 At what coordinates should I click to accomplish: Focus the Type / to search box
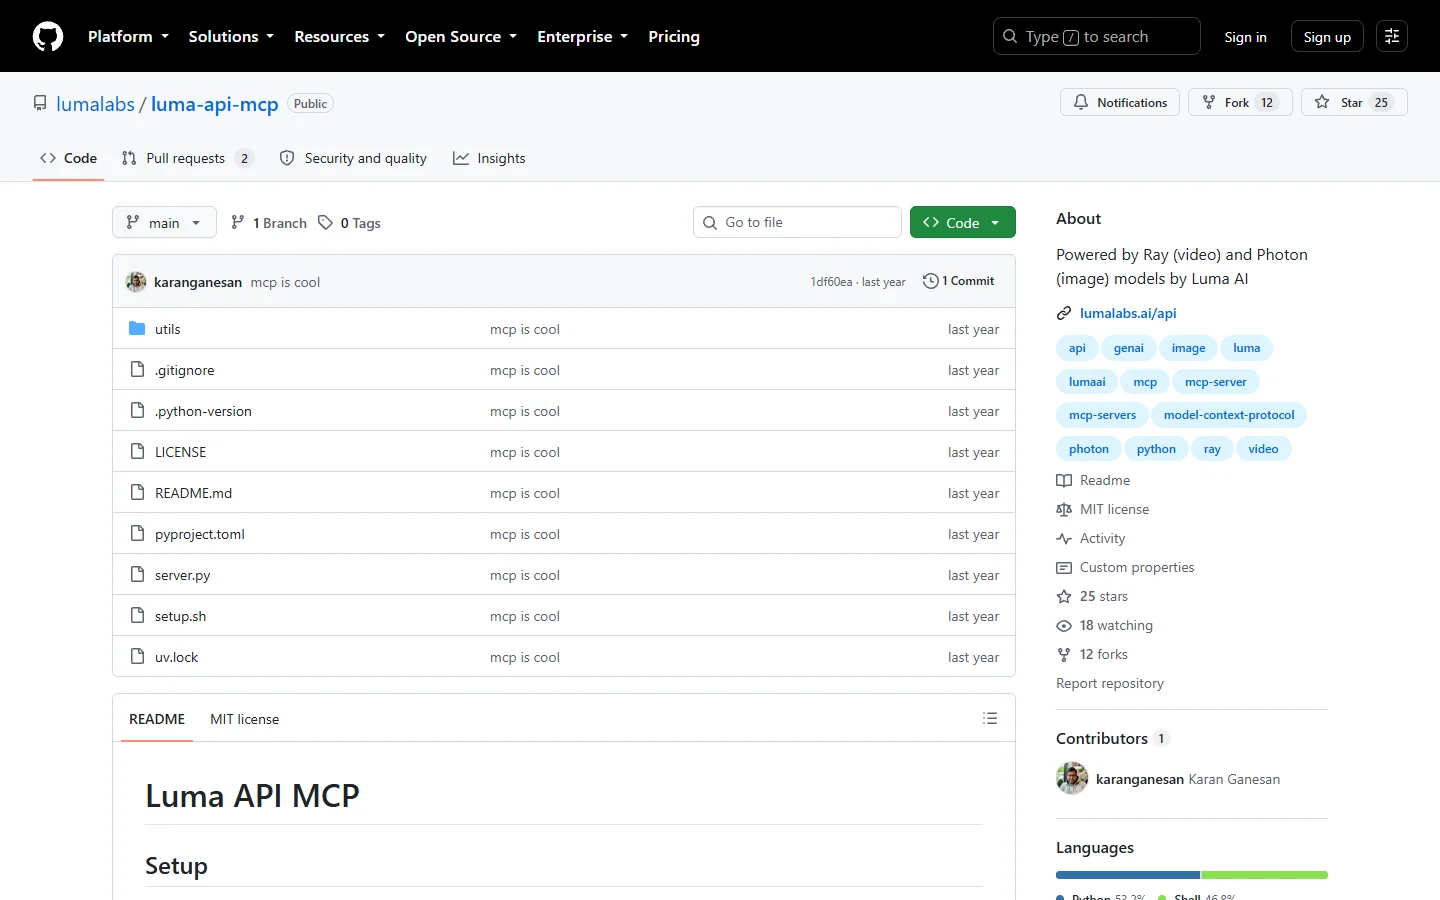click(x=1096, y=36)
